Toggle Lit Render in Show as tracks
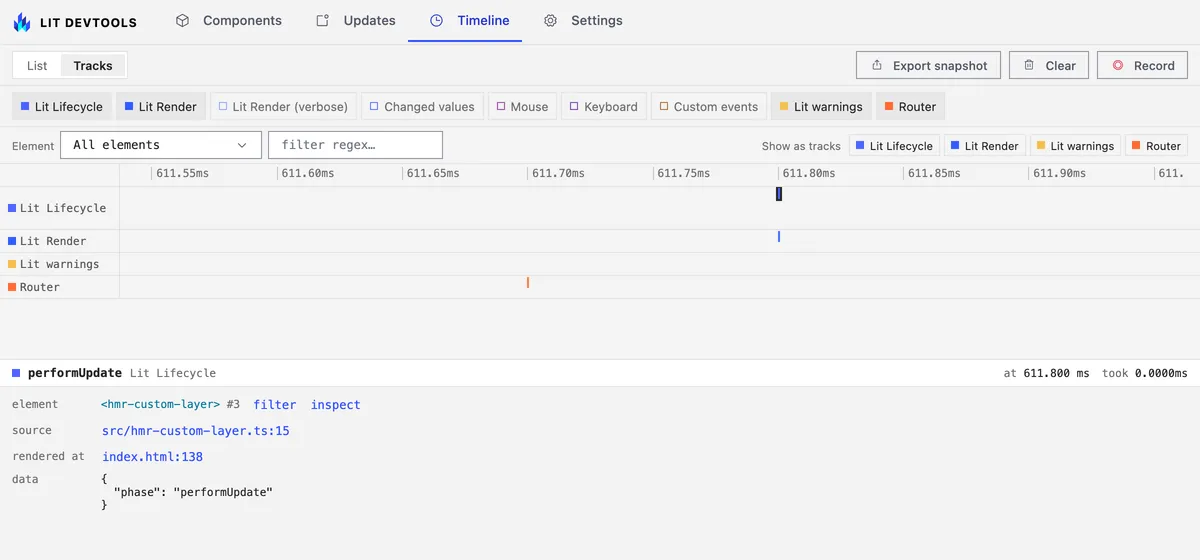Image resolution: width=1200 pixels, height=560 pixels. 985,146
